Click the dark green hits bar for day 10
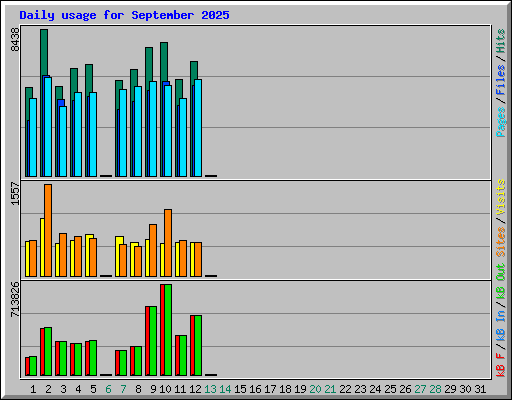512x400 pixels. tap(164, 62)
